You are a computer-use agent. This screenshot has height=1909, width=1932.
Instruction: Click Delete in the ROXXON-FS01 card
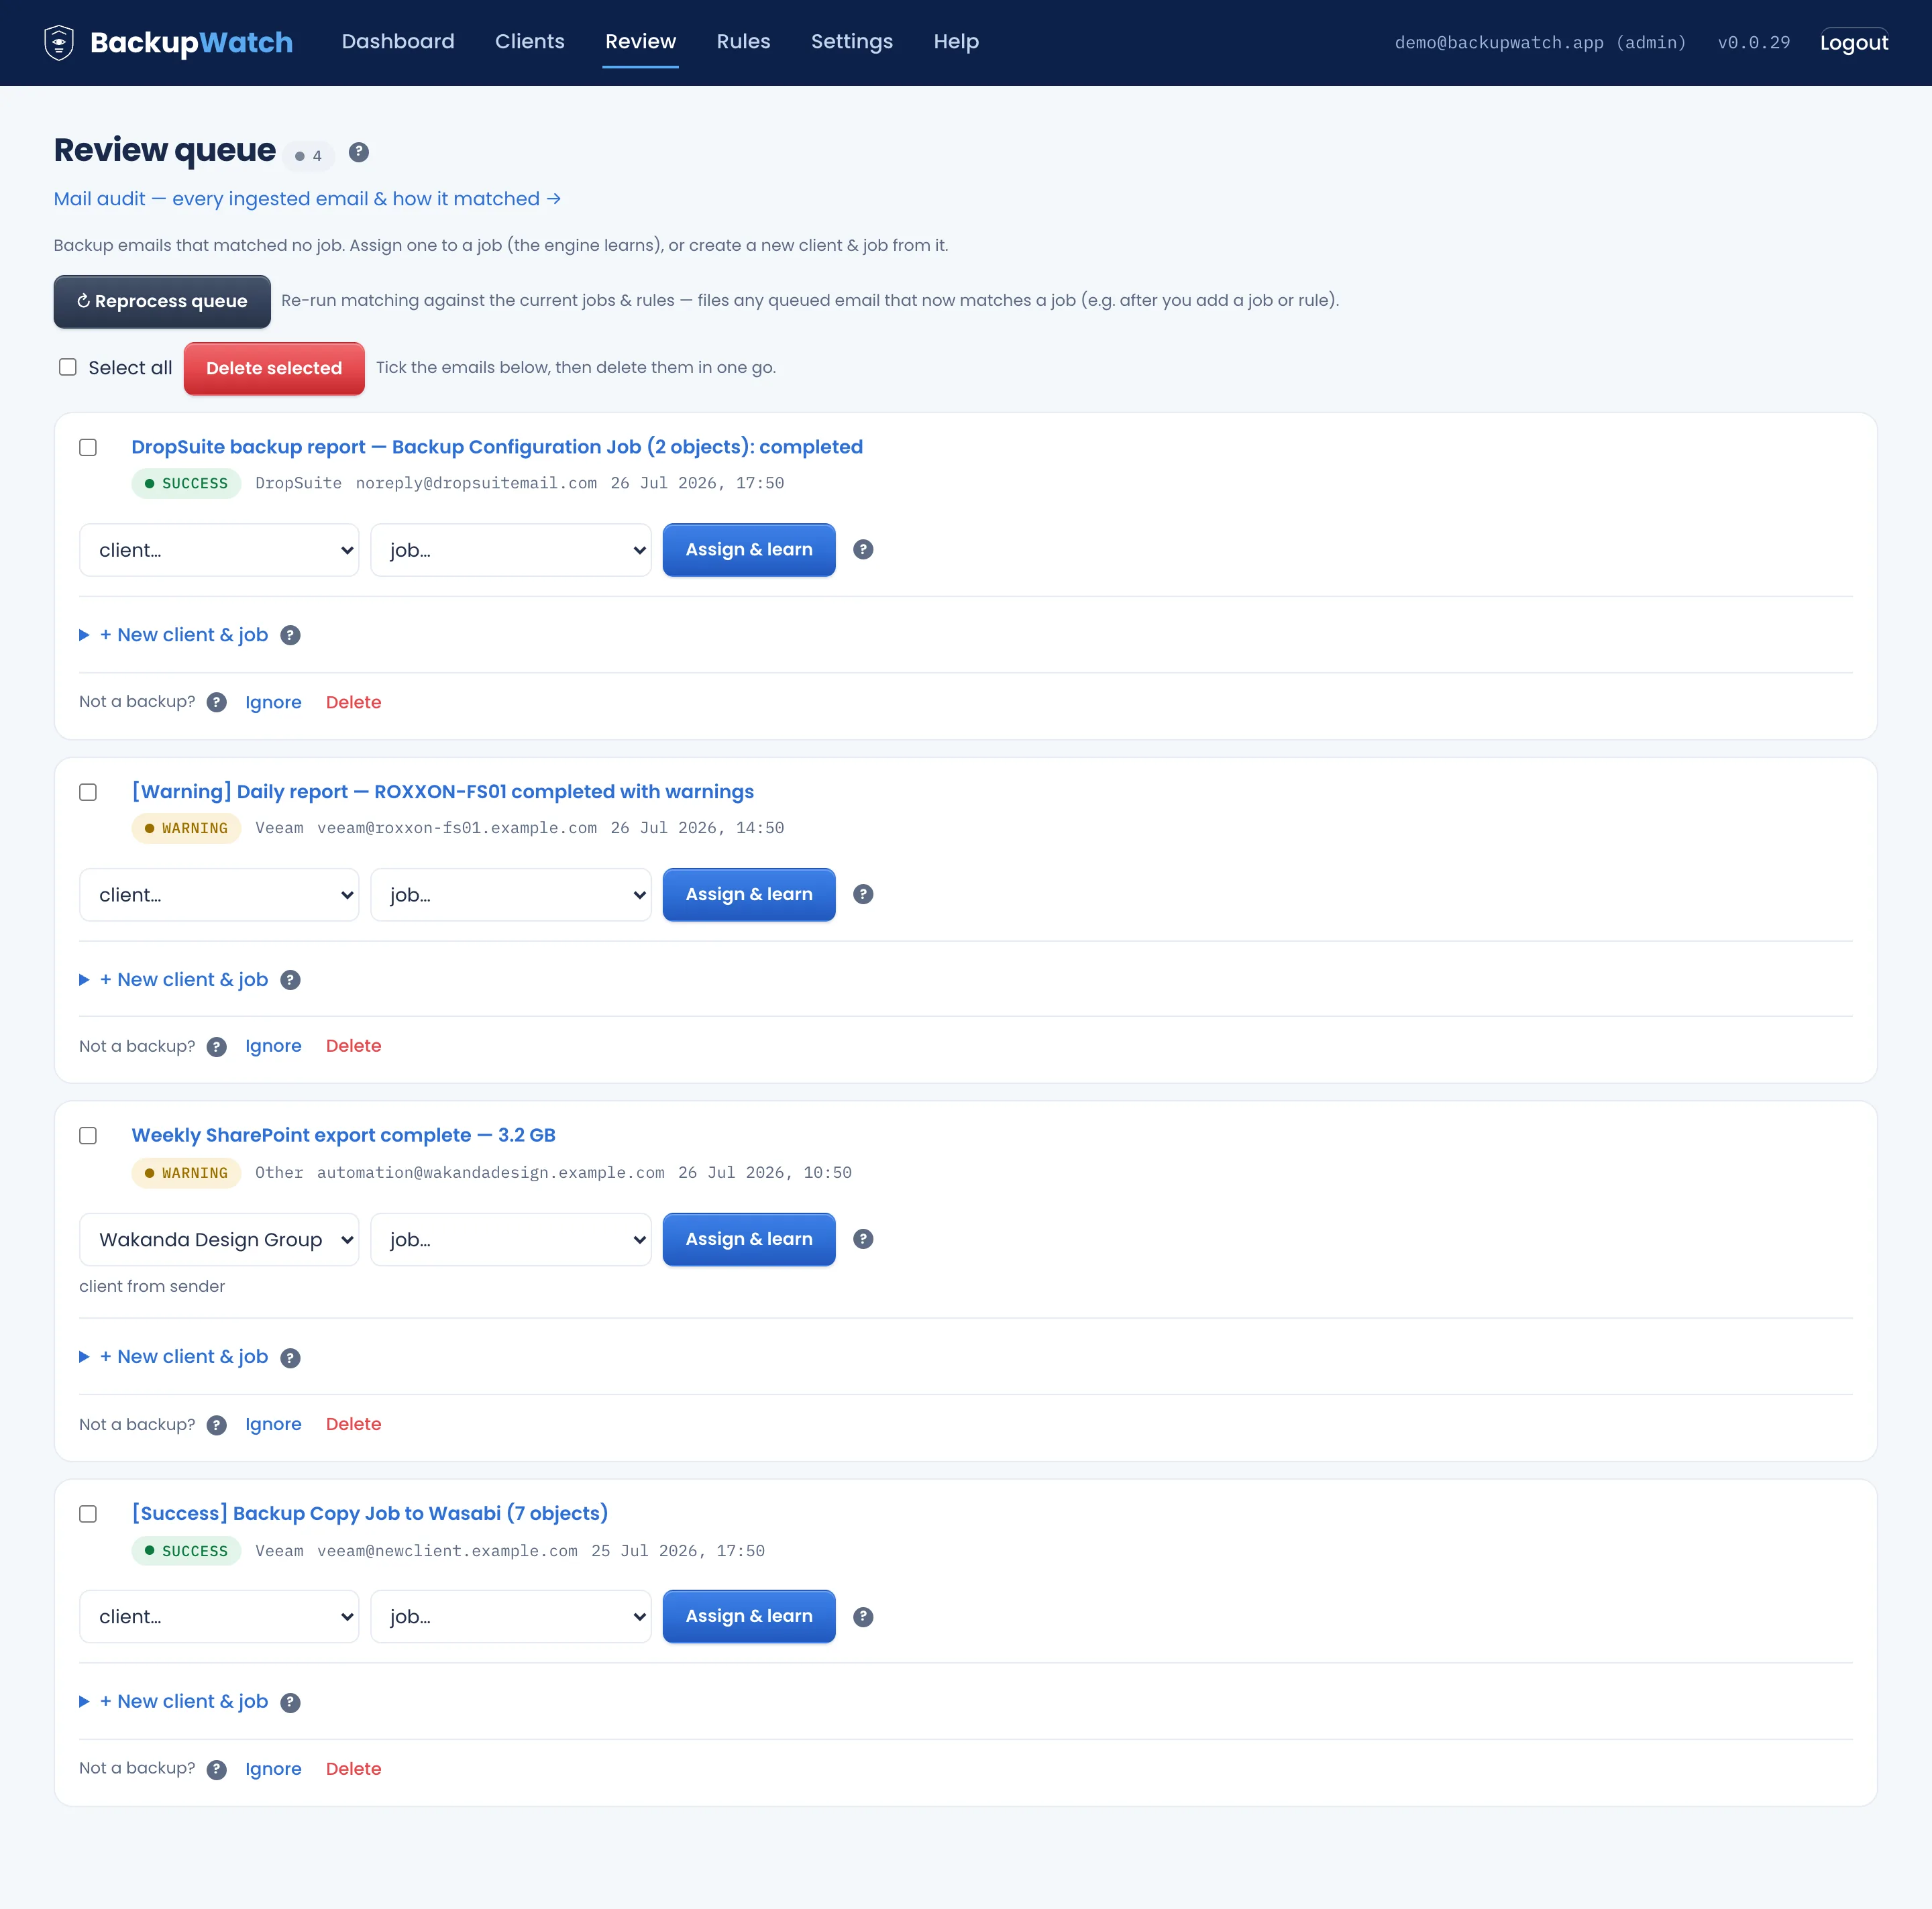click(x=353, y=1046)
